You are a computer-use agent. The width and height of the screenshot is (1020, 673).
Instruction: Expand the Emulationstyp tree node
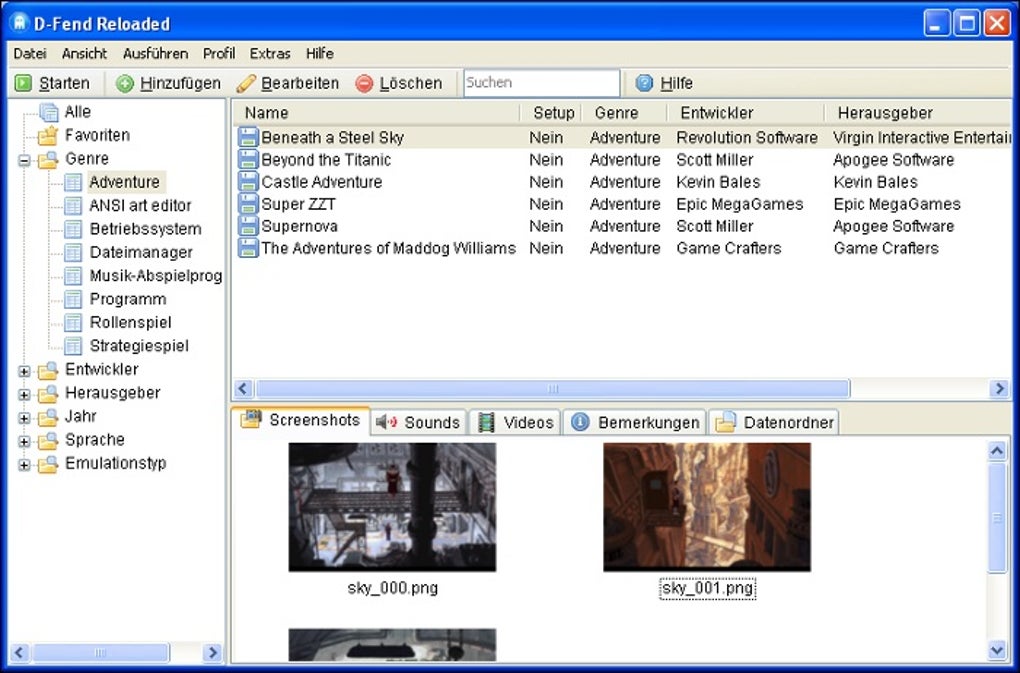coord(24,465)
